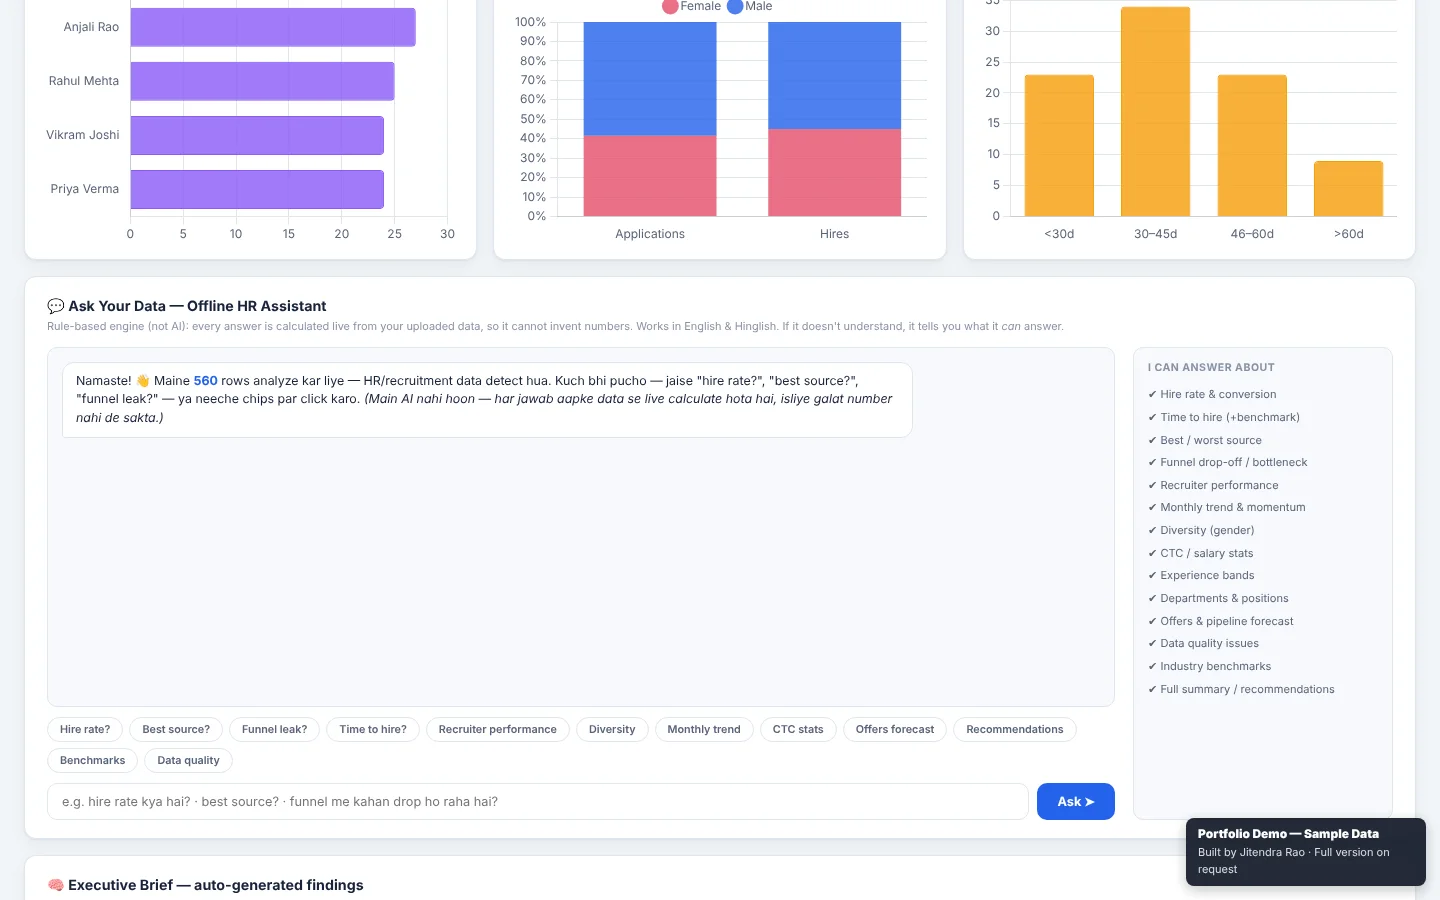Select the Priya Verma bar
The image size is (1440, 900).
click(257, 189)
